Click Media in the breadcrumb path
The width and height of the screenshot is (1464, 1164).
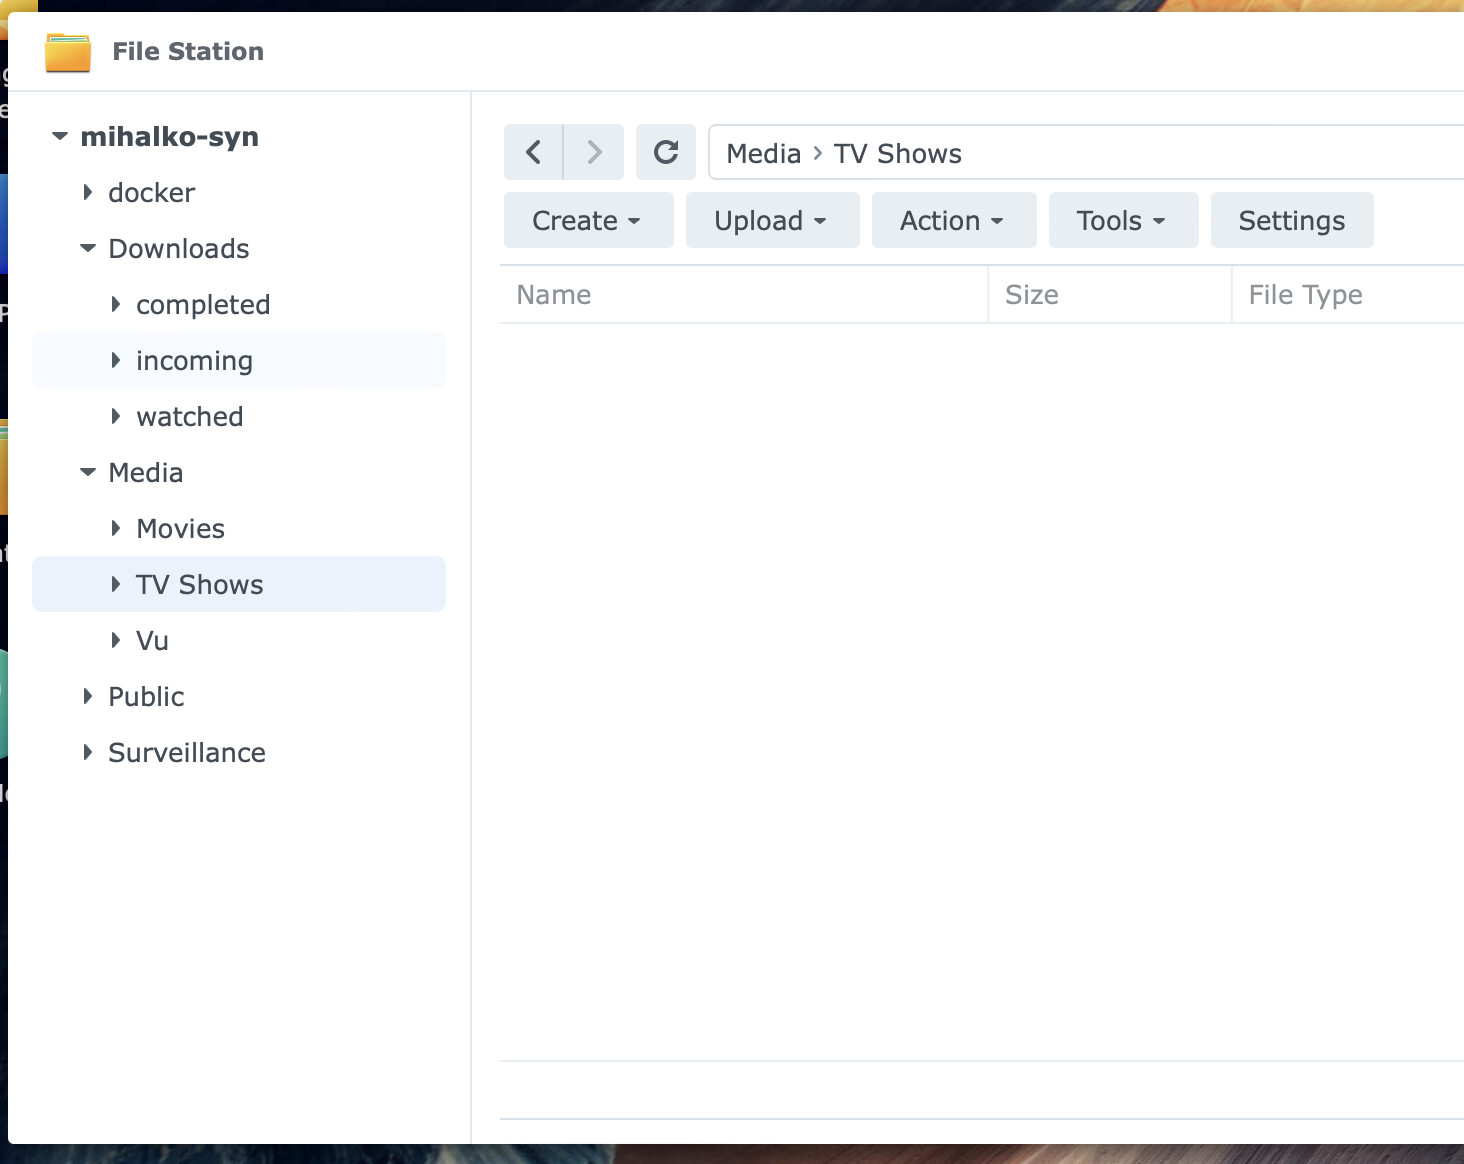point(763,154)
